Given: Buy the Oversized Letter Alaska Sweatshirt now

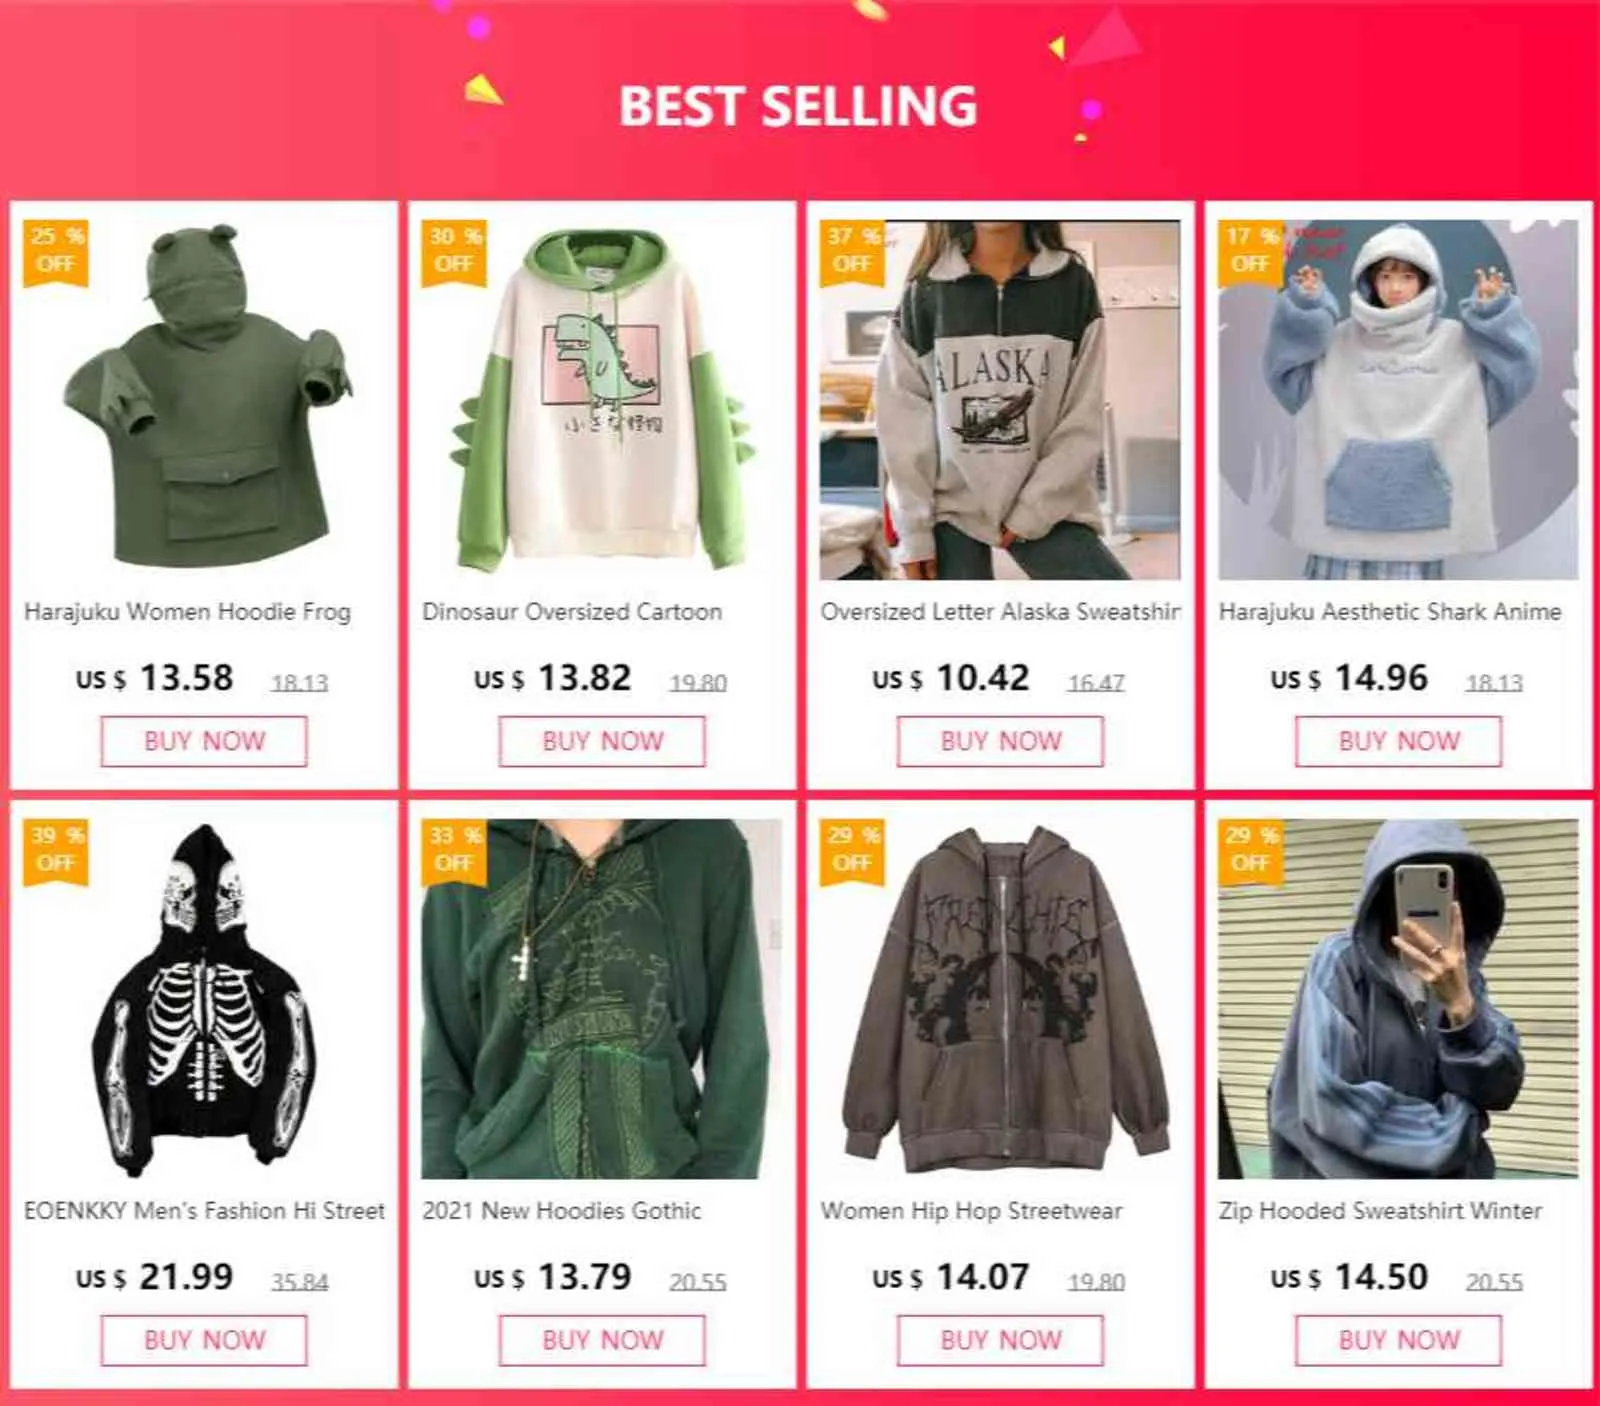Looking at the screenshot, I should click(1000, 741).
